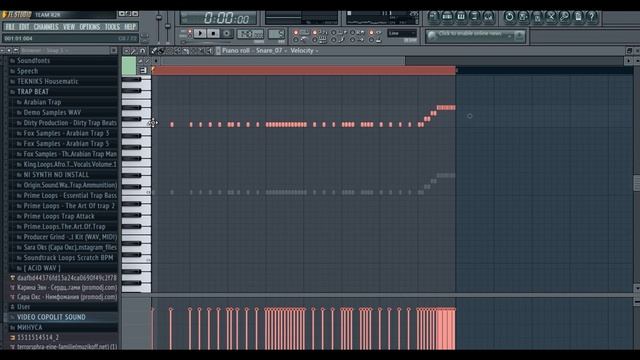Open the step sequencer view icon
The width and height of the screenshot is (640, 360).
tap(447, 17)
